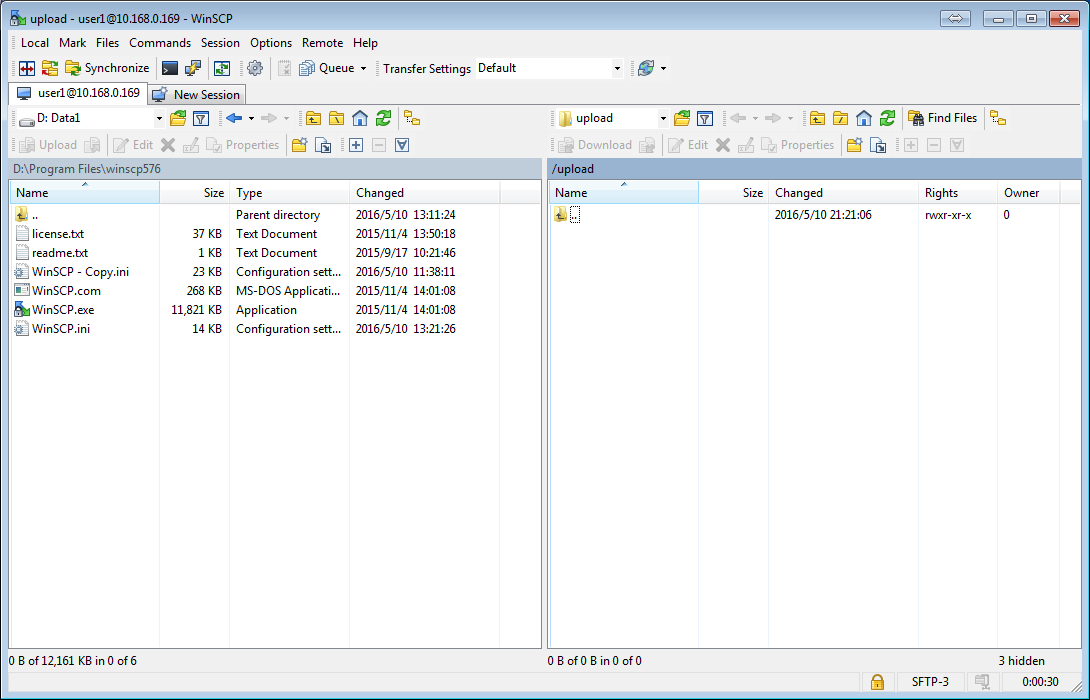Expand the local back history dropdown arrow
This screenshot has width=1090, height=700.
252,118
